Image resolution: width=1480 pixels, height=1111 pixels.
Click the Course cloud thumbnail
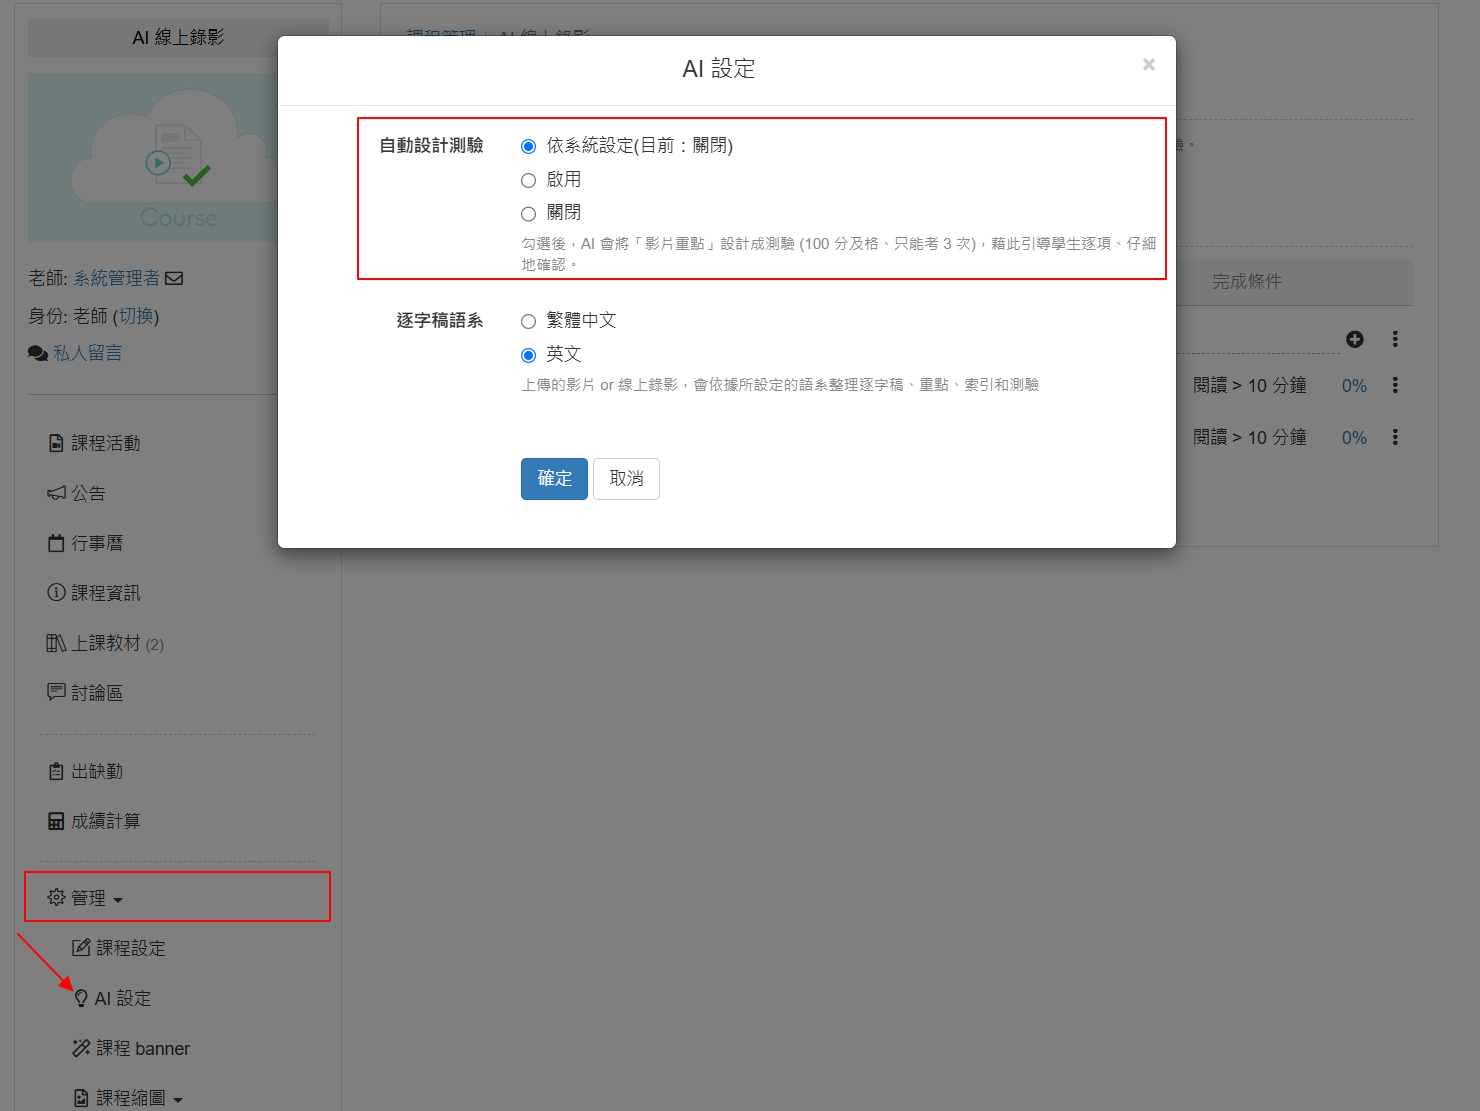[153, 157]
